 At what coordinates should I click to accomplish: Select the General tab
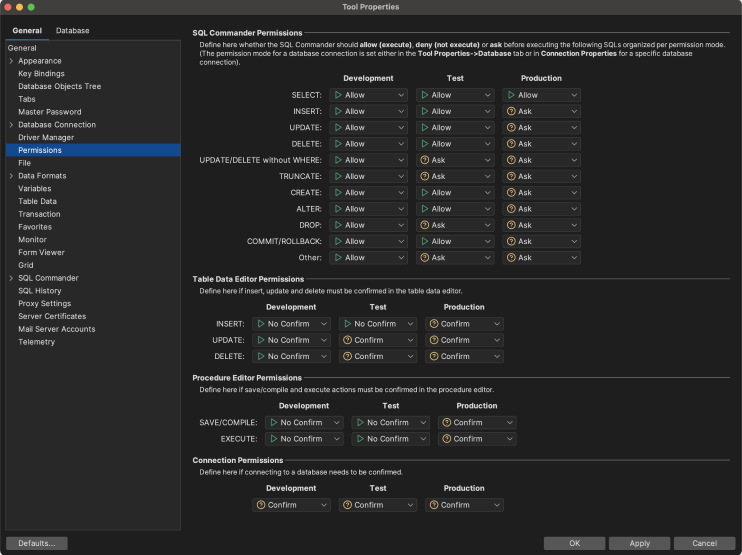point(27,31)
